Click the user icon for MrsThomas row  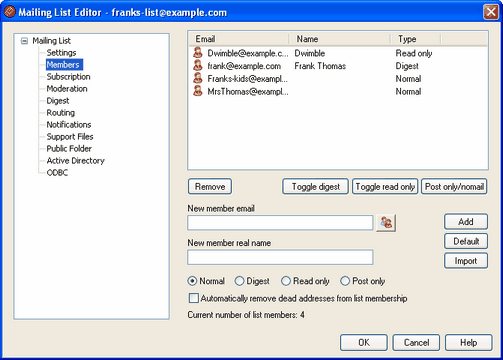[x=198, y=91]
